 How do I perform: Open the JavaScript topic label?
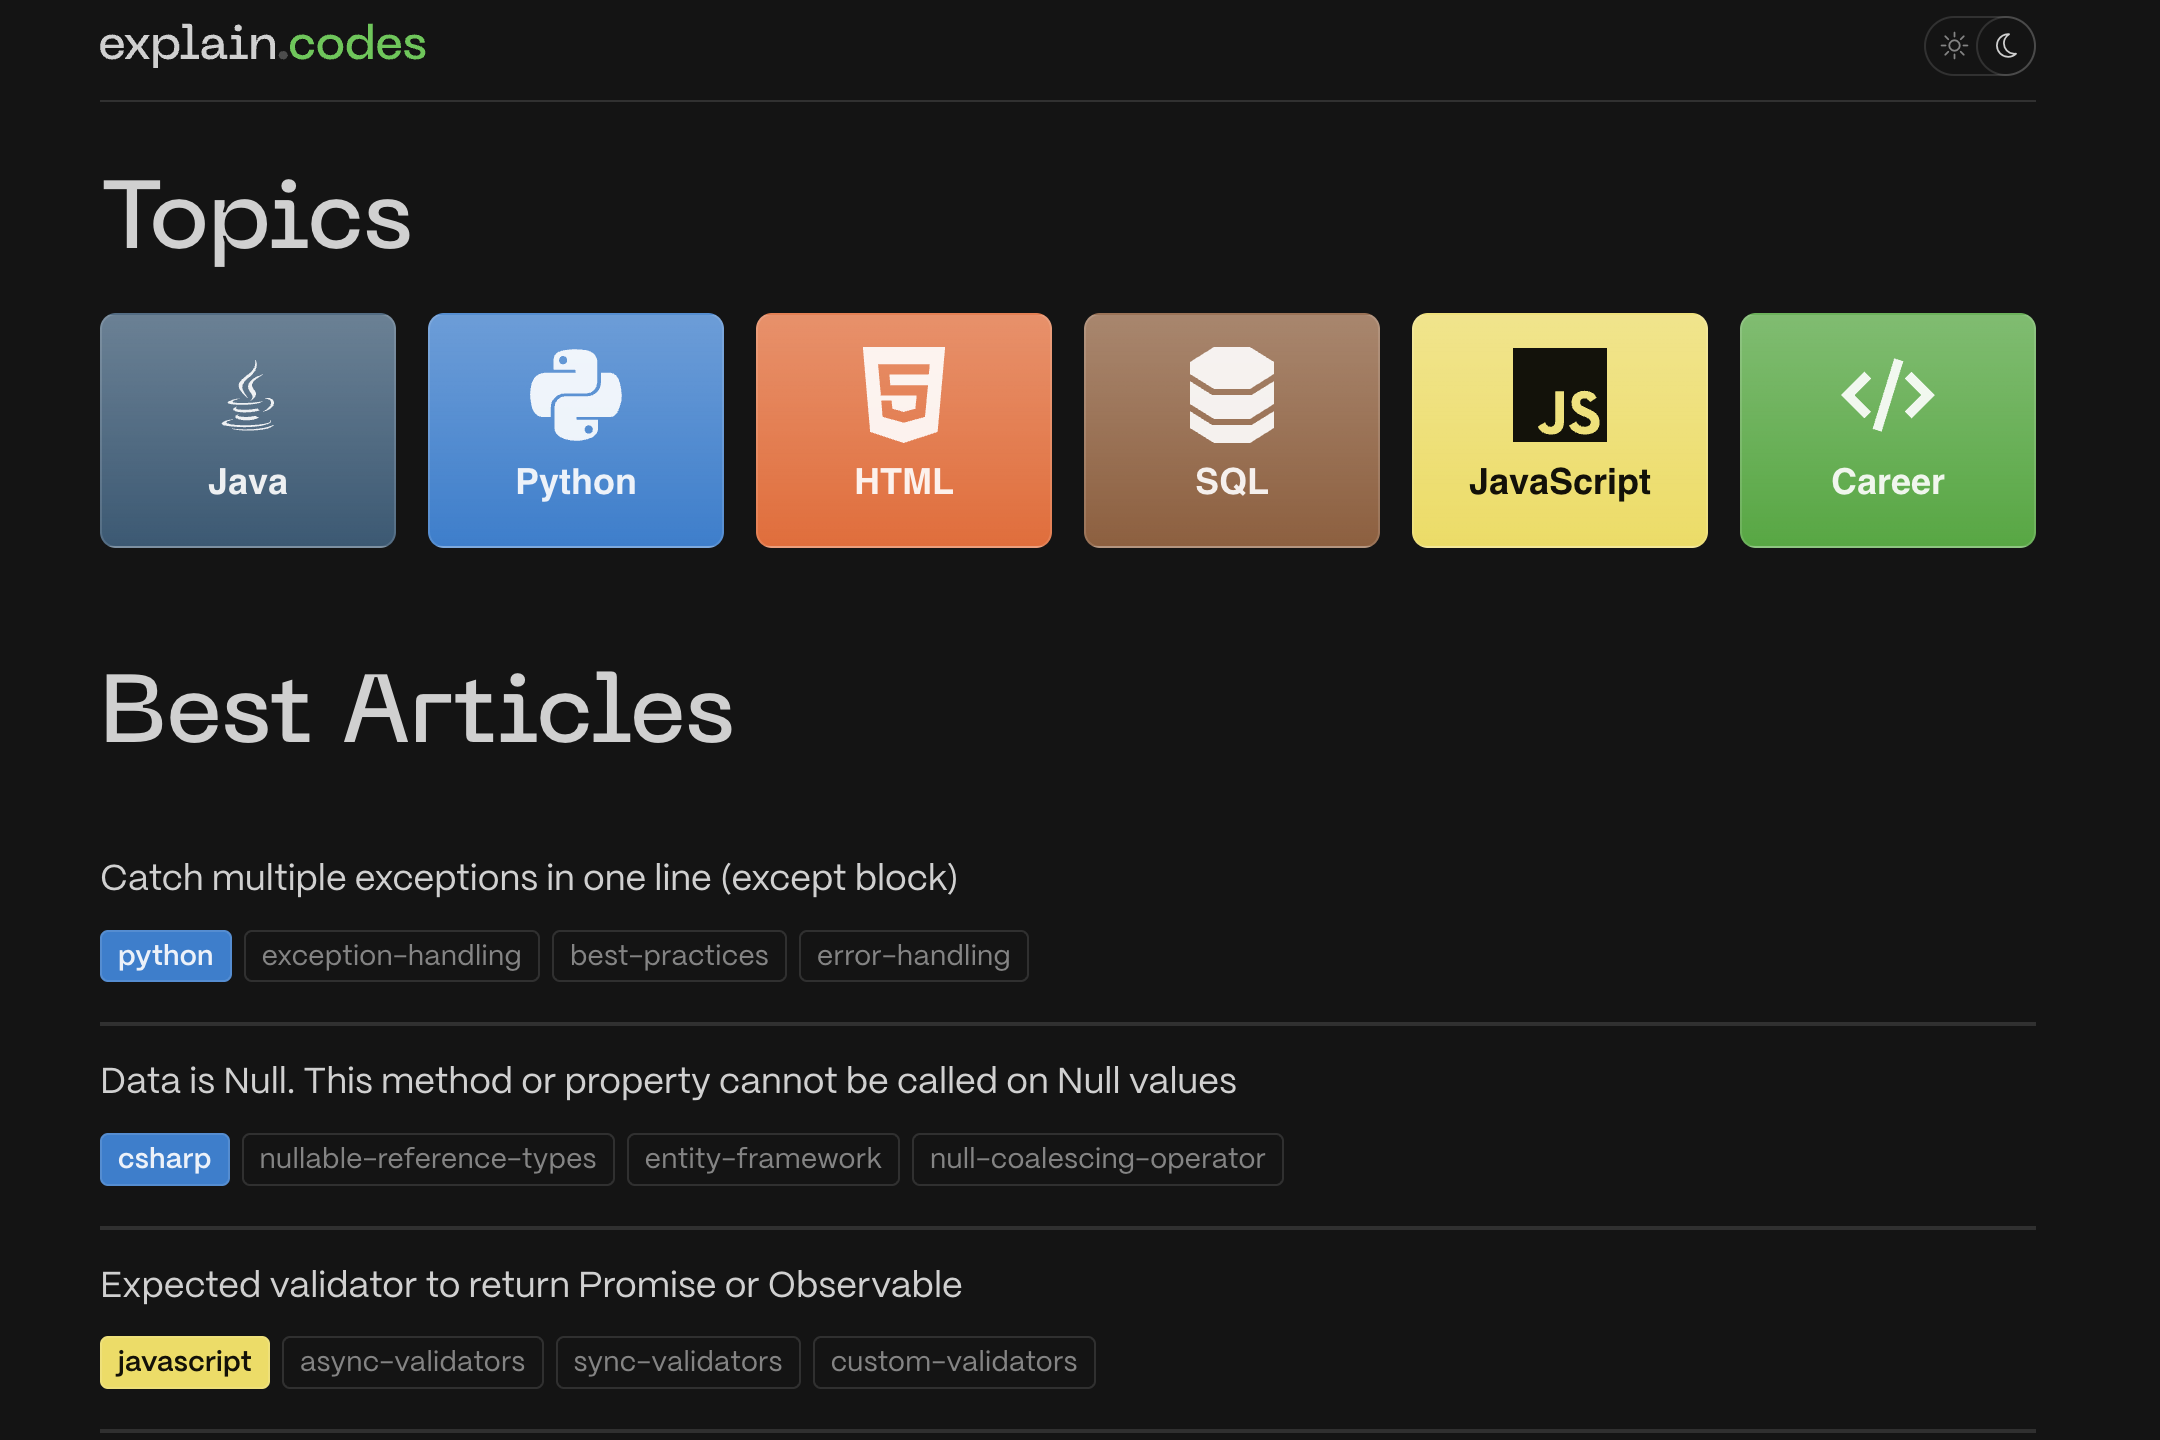click(x=1560, y=482)
